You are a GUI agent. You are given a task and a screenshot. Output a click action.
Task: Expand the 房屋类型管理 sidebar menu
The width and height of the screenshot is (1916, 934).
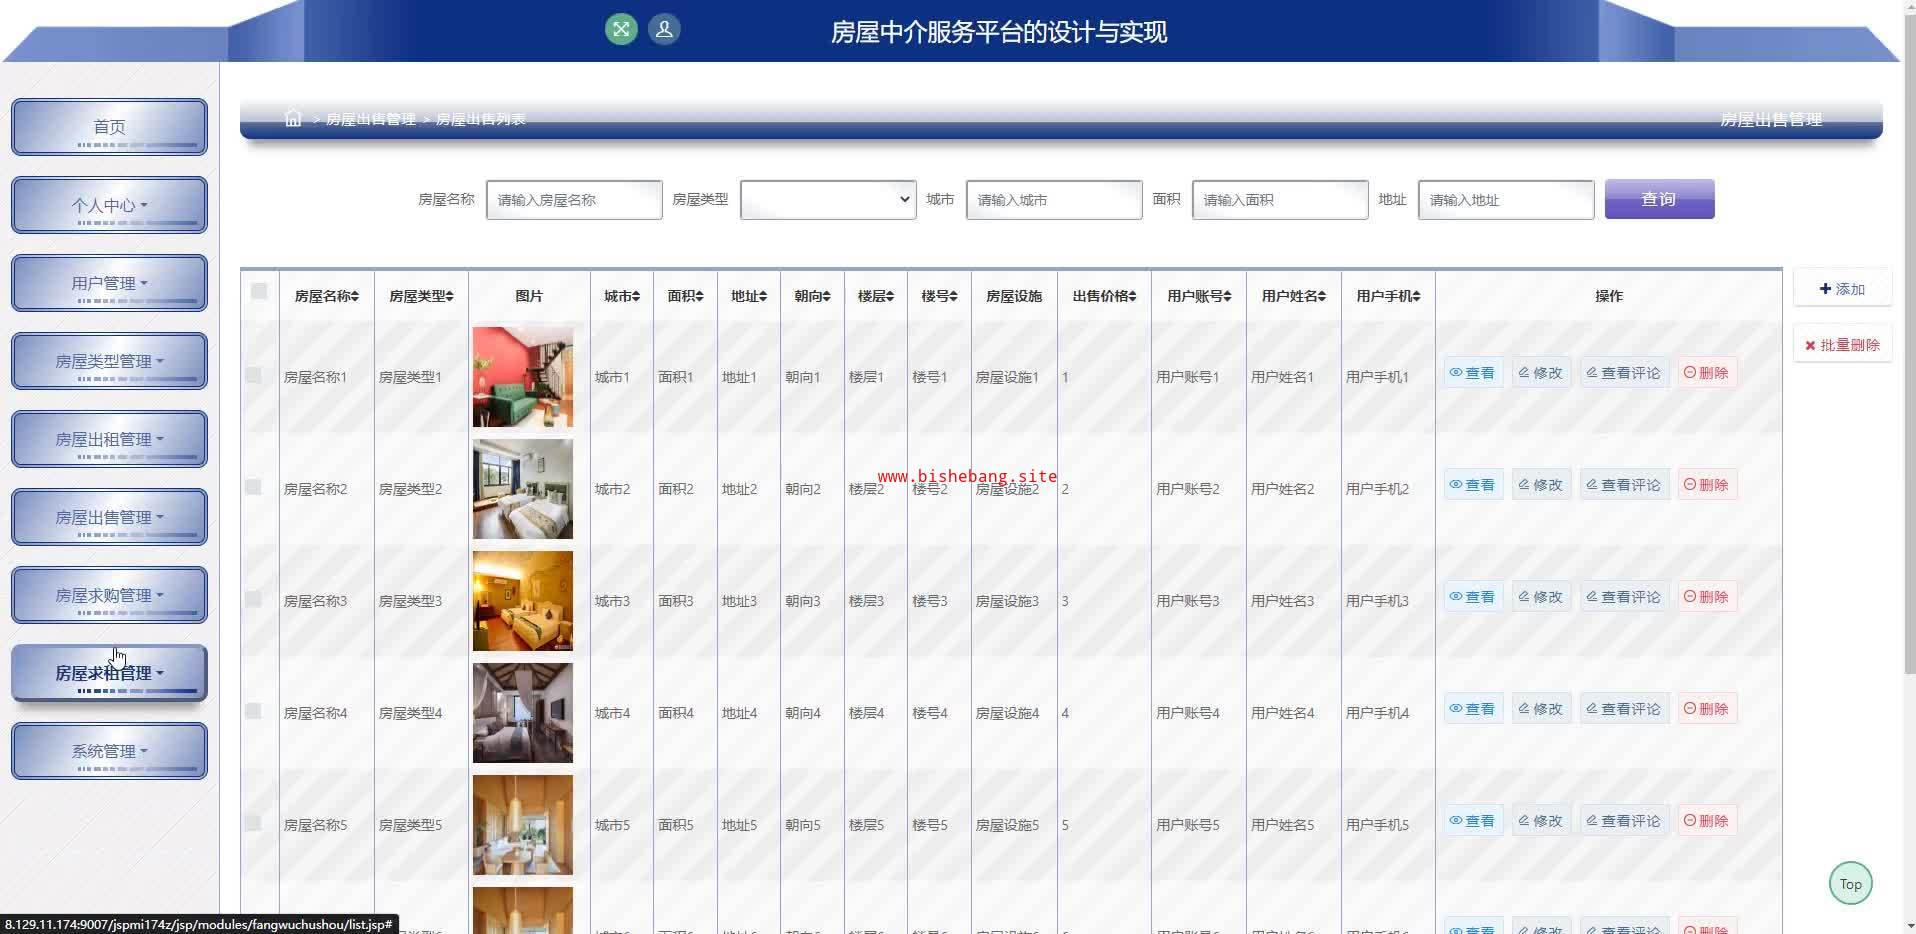(x=109, y=361)
